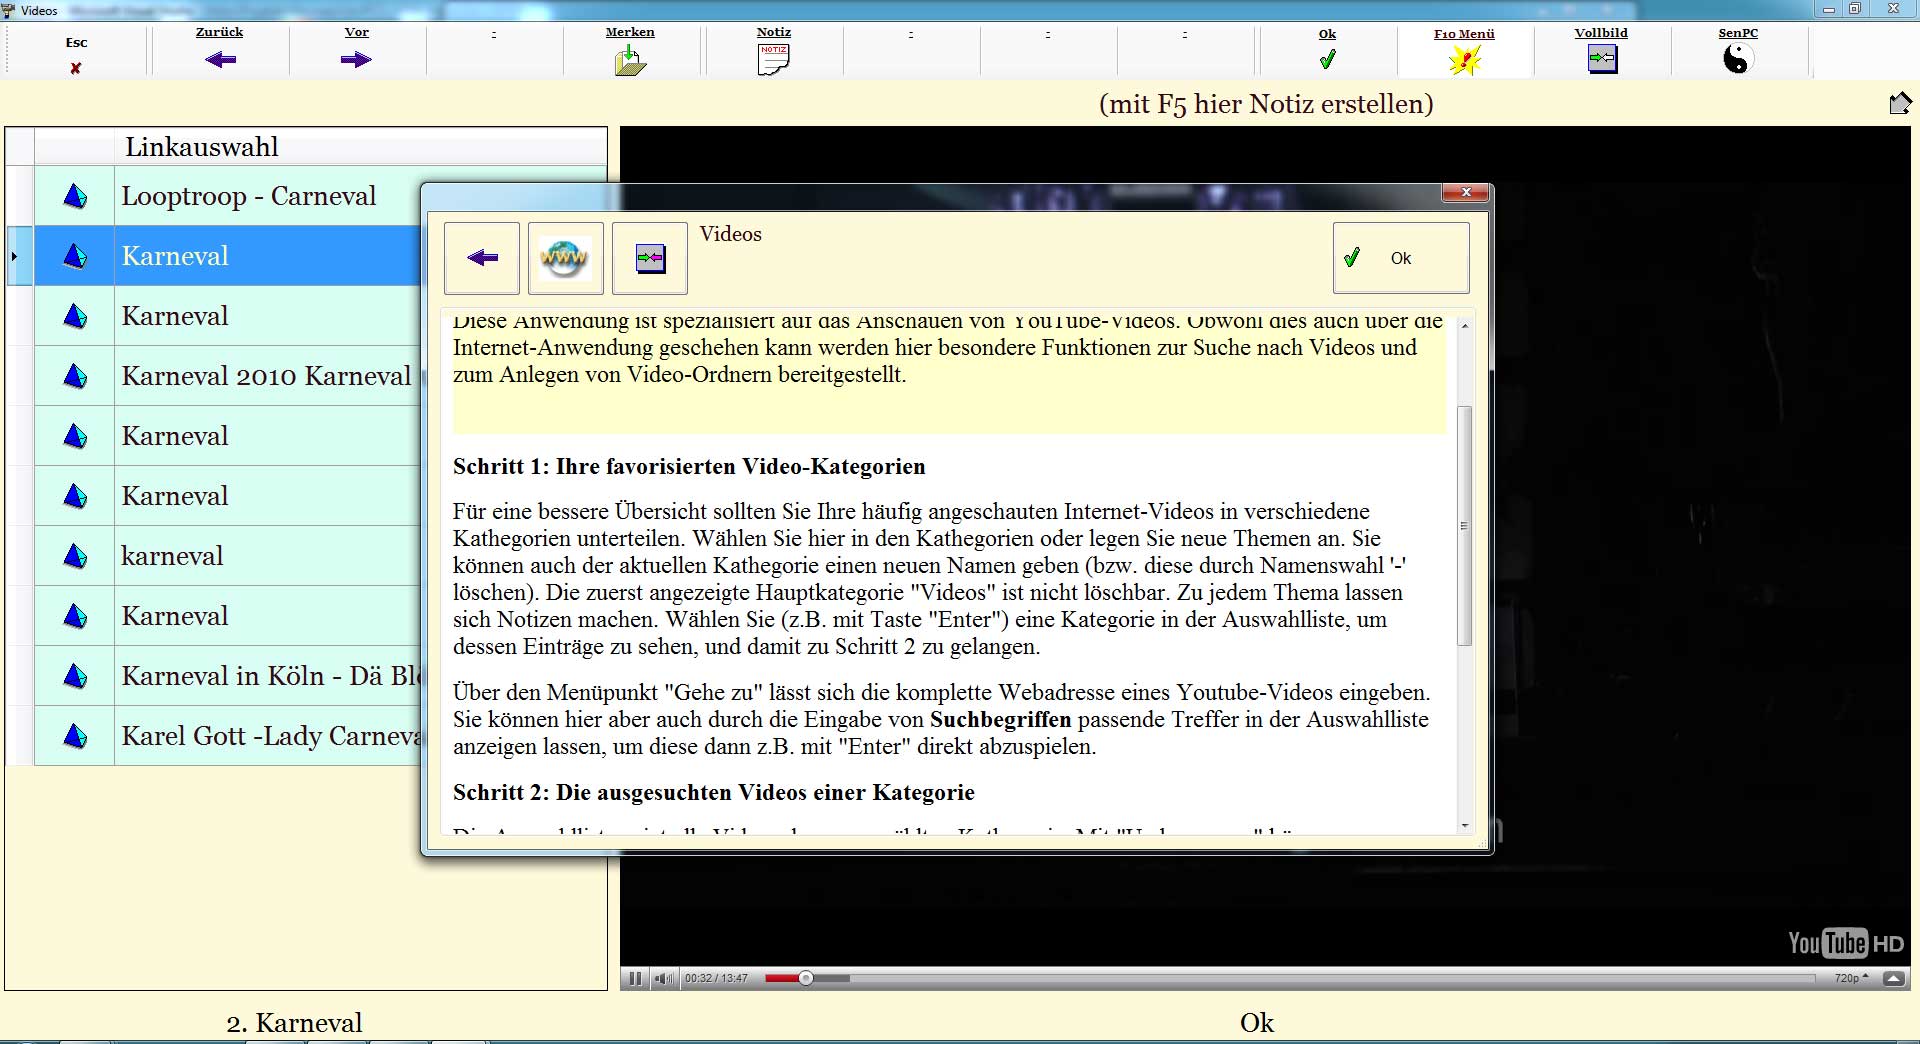Select Looptroop - Carneval in link list

pyautogui.click(x=249, y=196)
